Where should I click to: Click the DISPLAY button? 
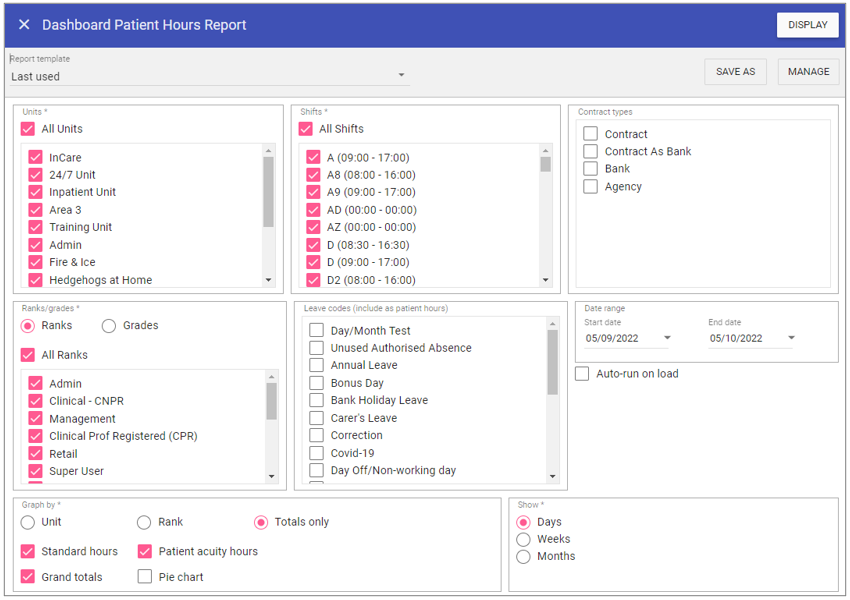coord(807,25)
